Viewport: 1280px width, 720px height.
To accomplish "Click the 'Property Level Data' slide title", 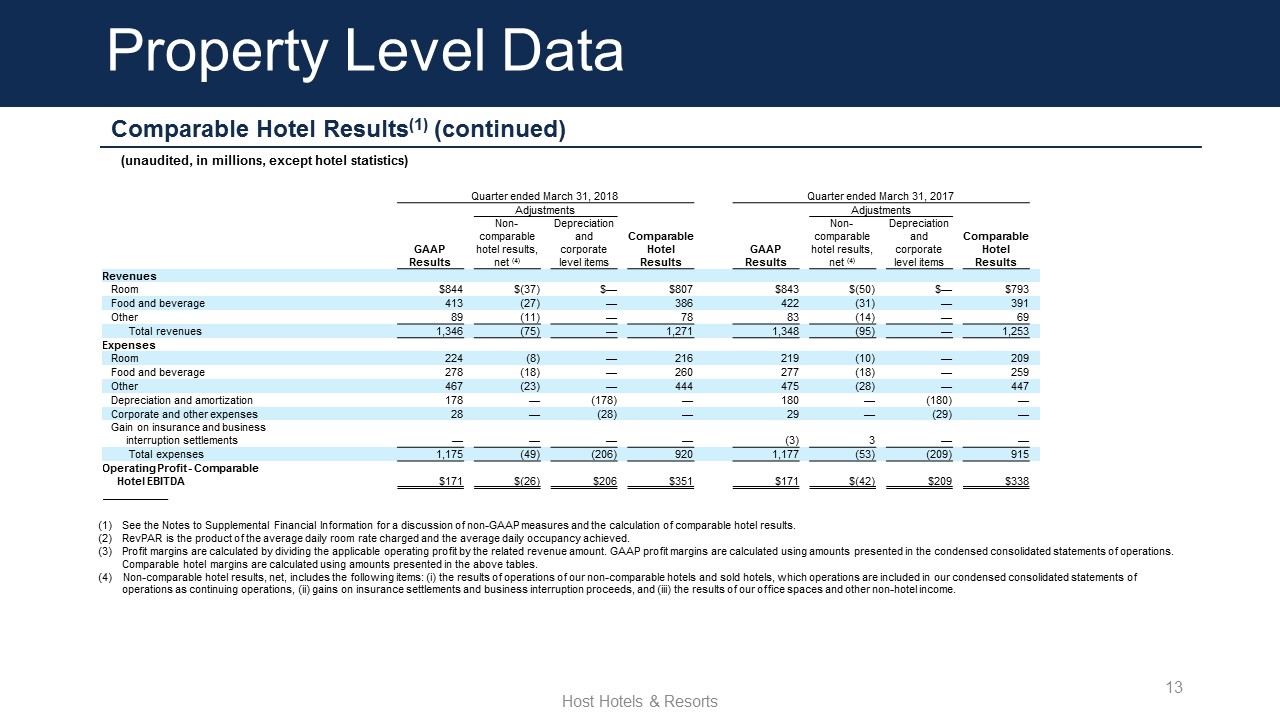I will 366,53.
